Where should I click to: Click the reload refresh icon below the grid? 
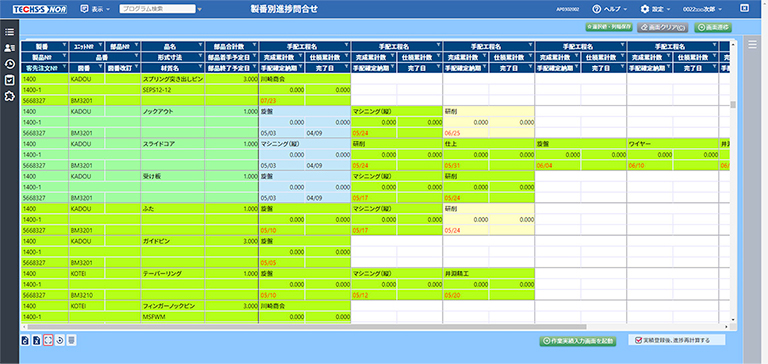tap(60, 340)
